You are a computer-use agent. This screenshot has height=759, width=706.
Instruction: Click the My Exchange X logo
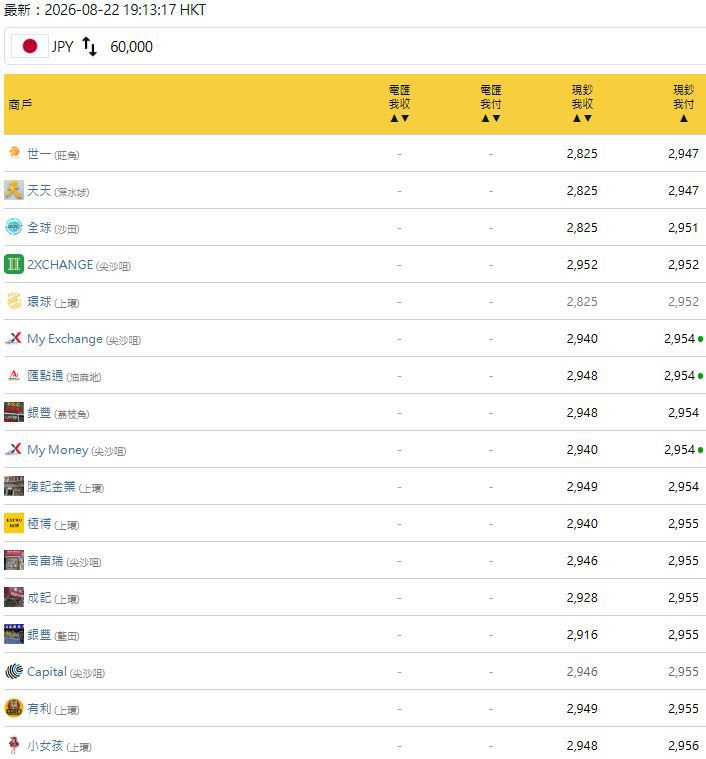point(14,338)
